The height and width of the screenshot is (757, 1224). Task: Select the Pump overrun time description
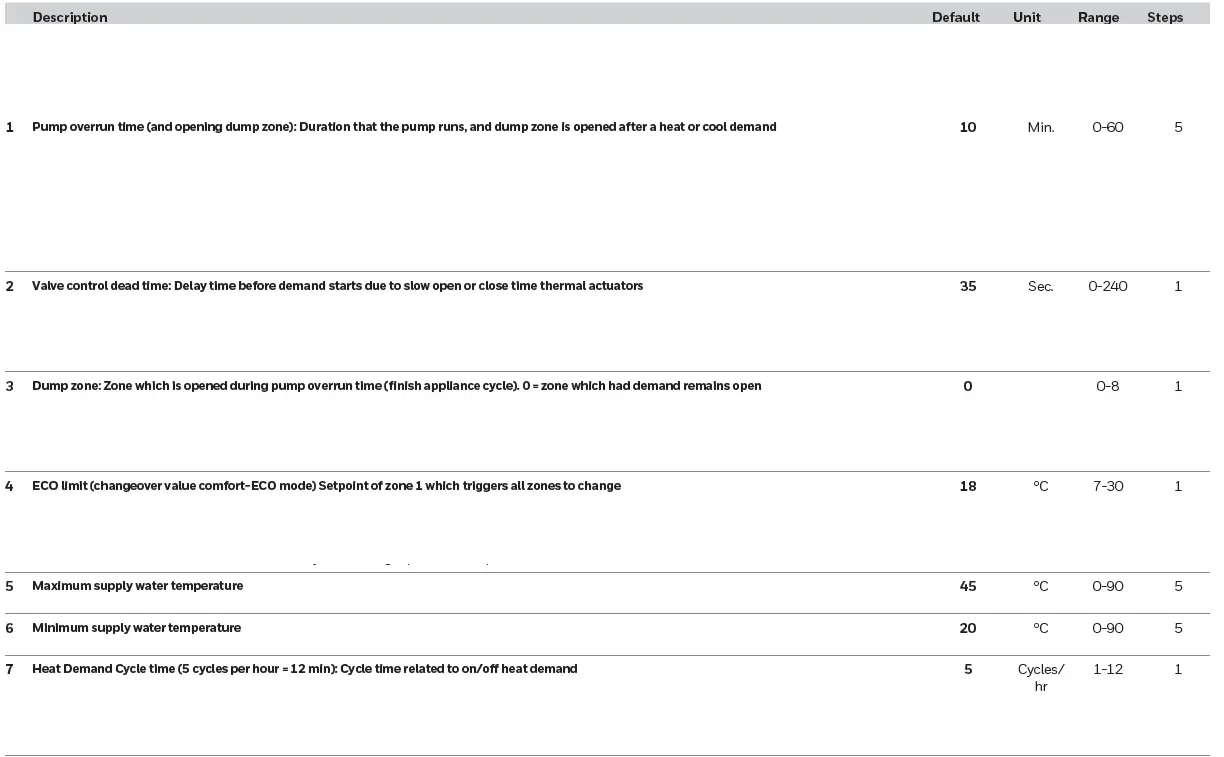(x=404, y=127)
